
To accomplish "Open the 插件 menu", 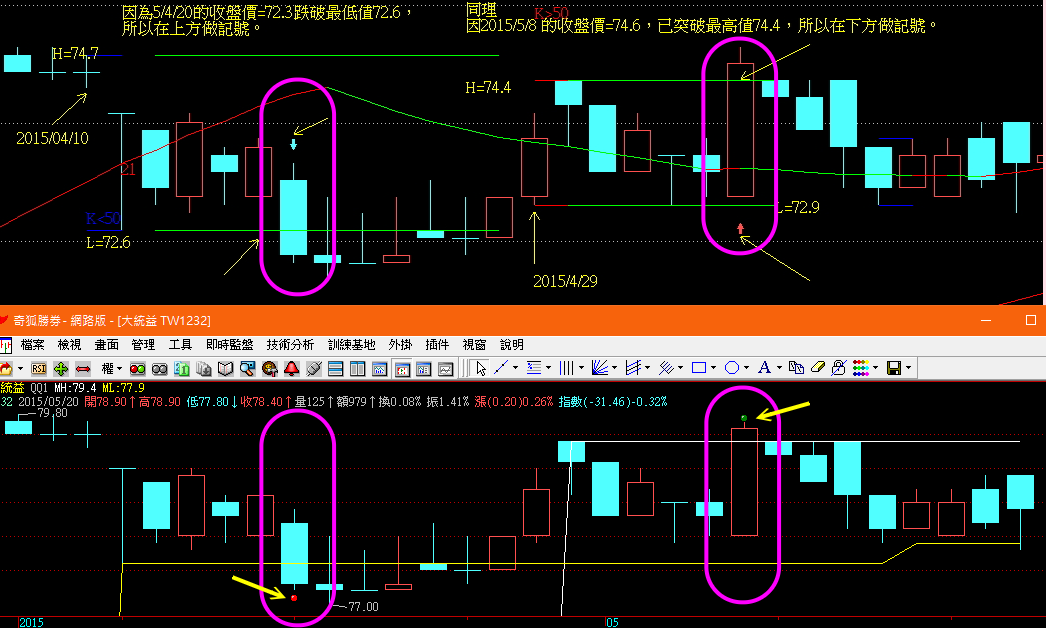I will [x=438, y=345].
